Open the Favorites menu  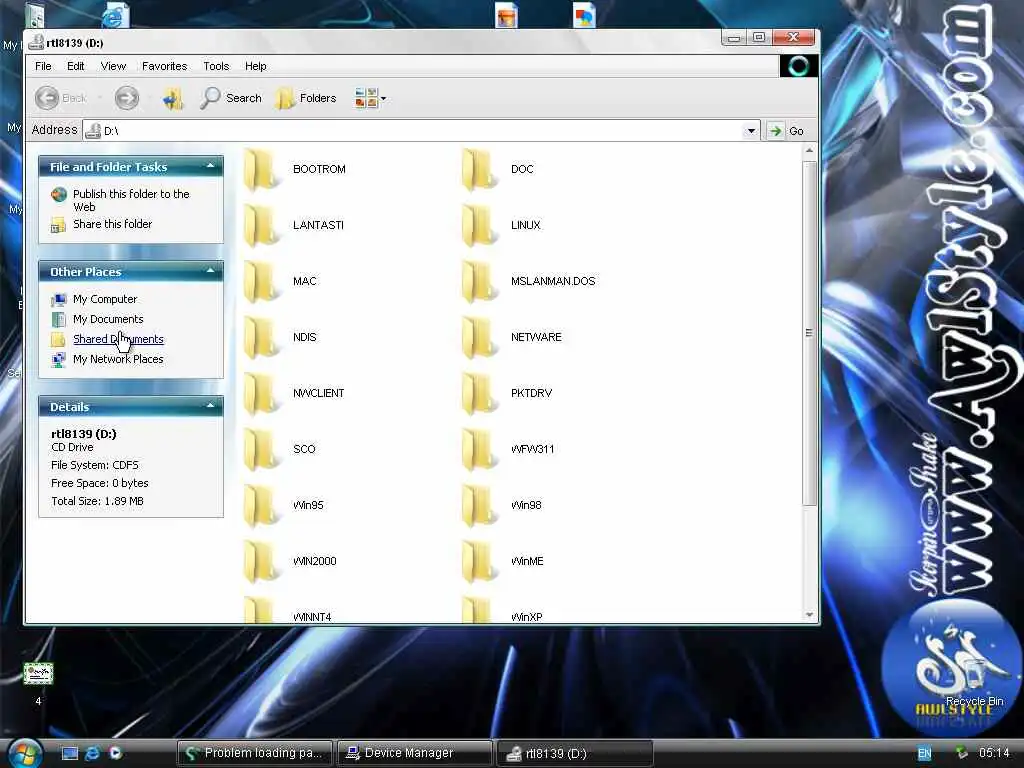(165, 66)
